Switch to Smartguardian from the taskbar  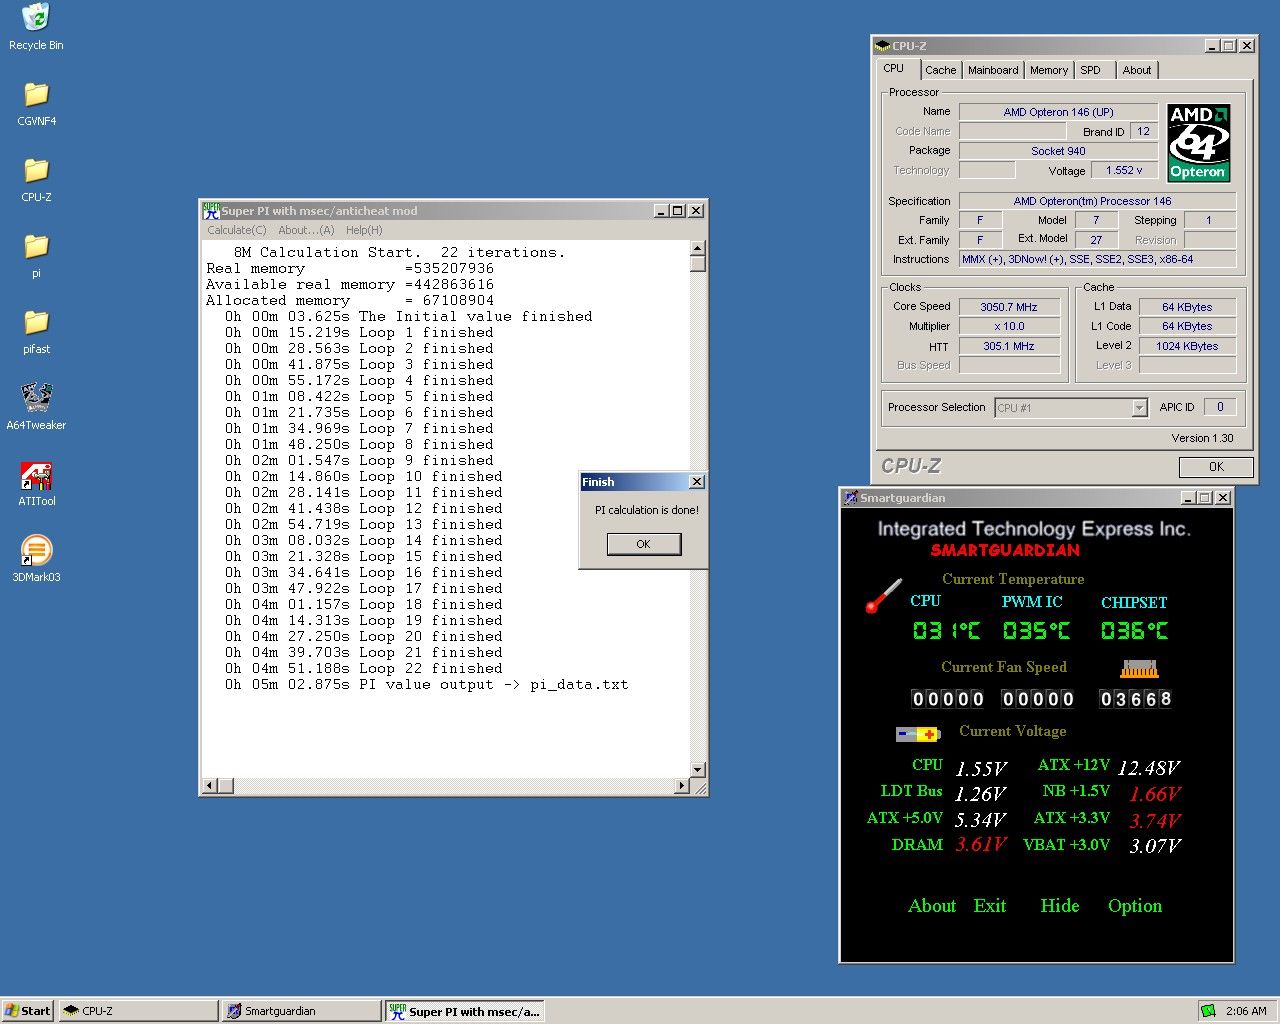(301, 1011)
